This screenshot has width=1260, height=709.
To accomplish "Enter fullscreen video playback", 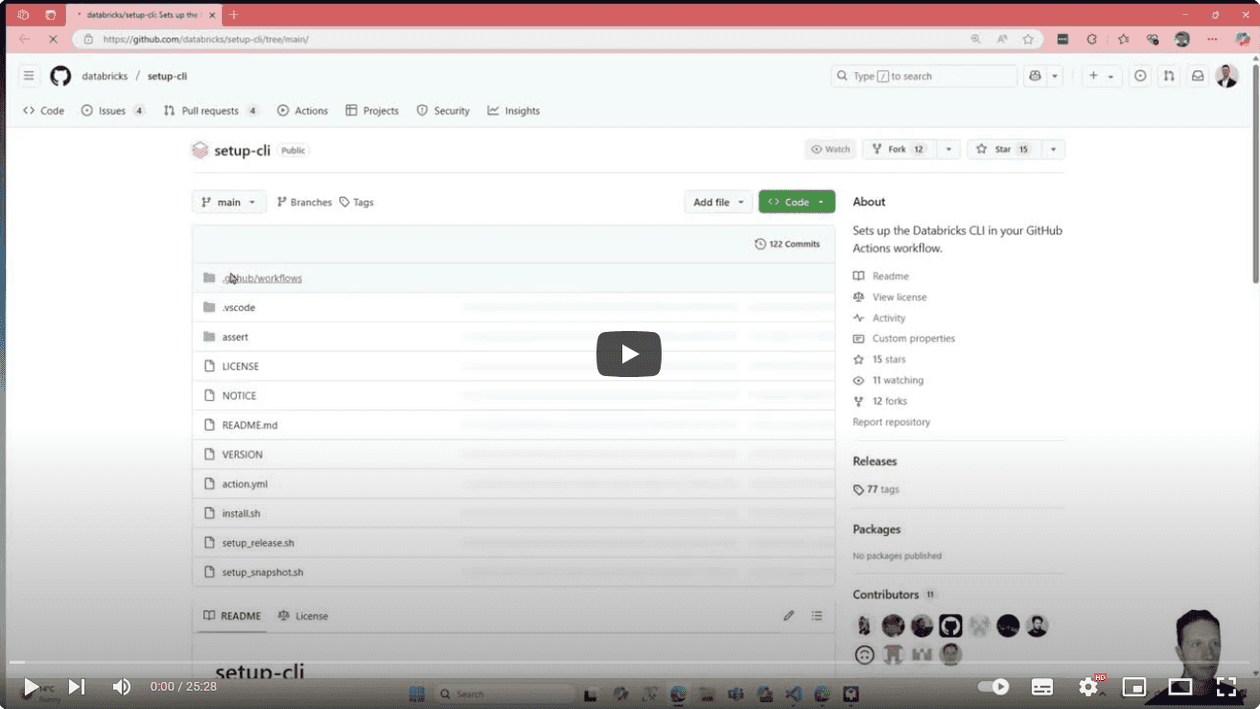I will 1226,687.
